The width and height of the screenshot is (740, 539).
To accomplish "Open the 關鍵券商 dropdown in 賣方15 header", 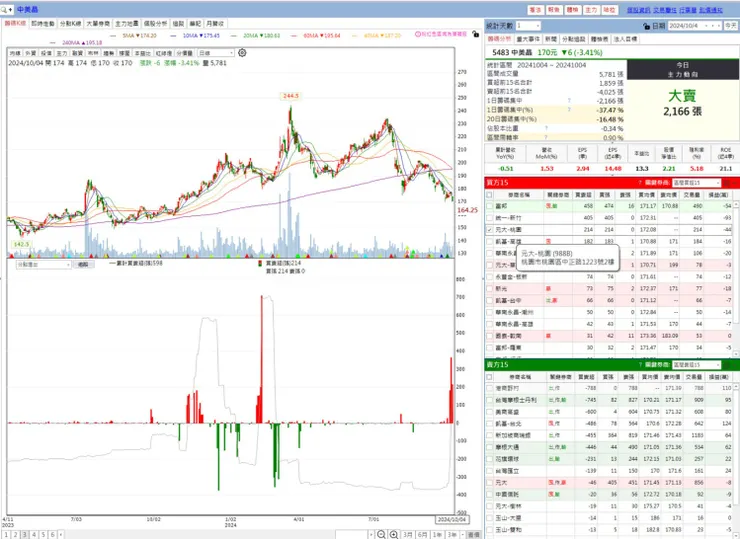I will click(x=697, y=365).
